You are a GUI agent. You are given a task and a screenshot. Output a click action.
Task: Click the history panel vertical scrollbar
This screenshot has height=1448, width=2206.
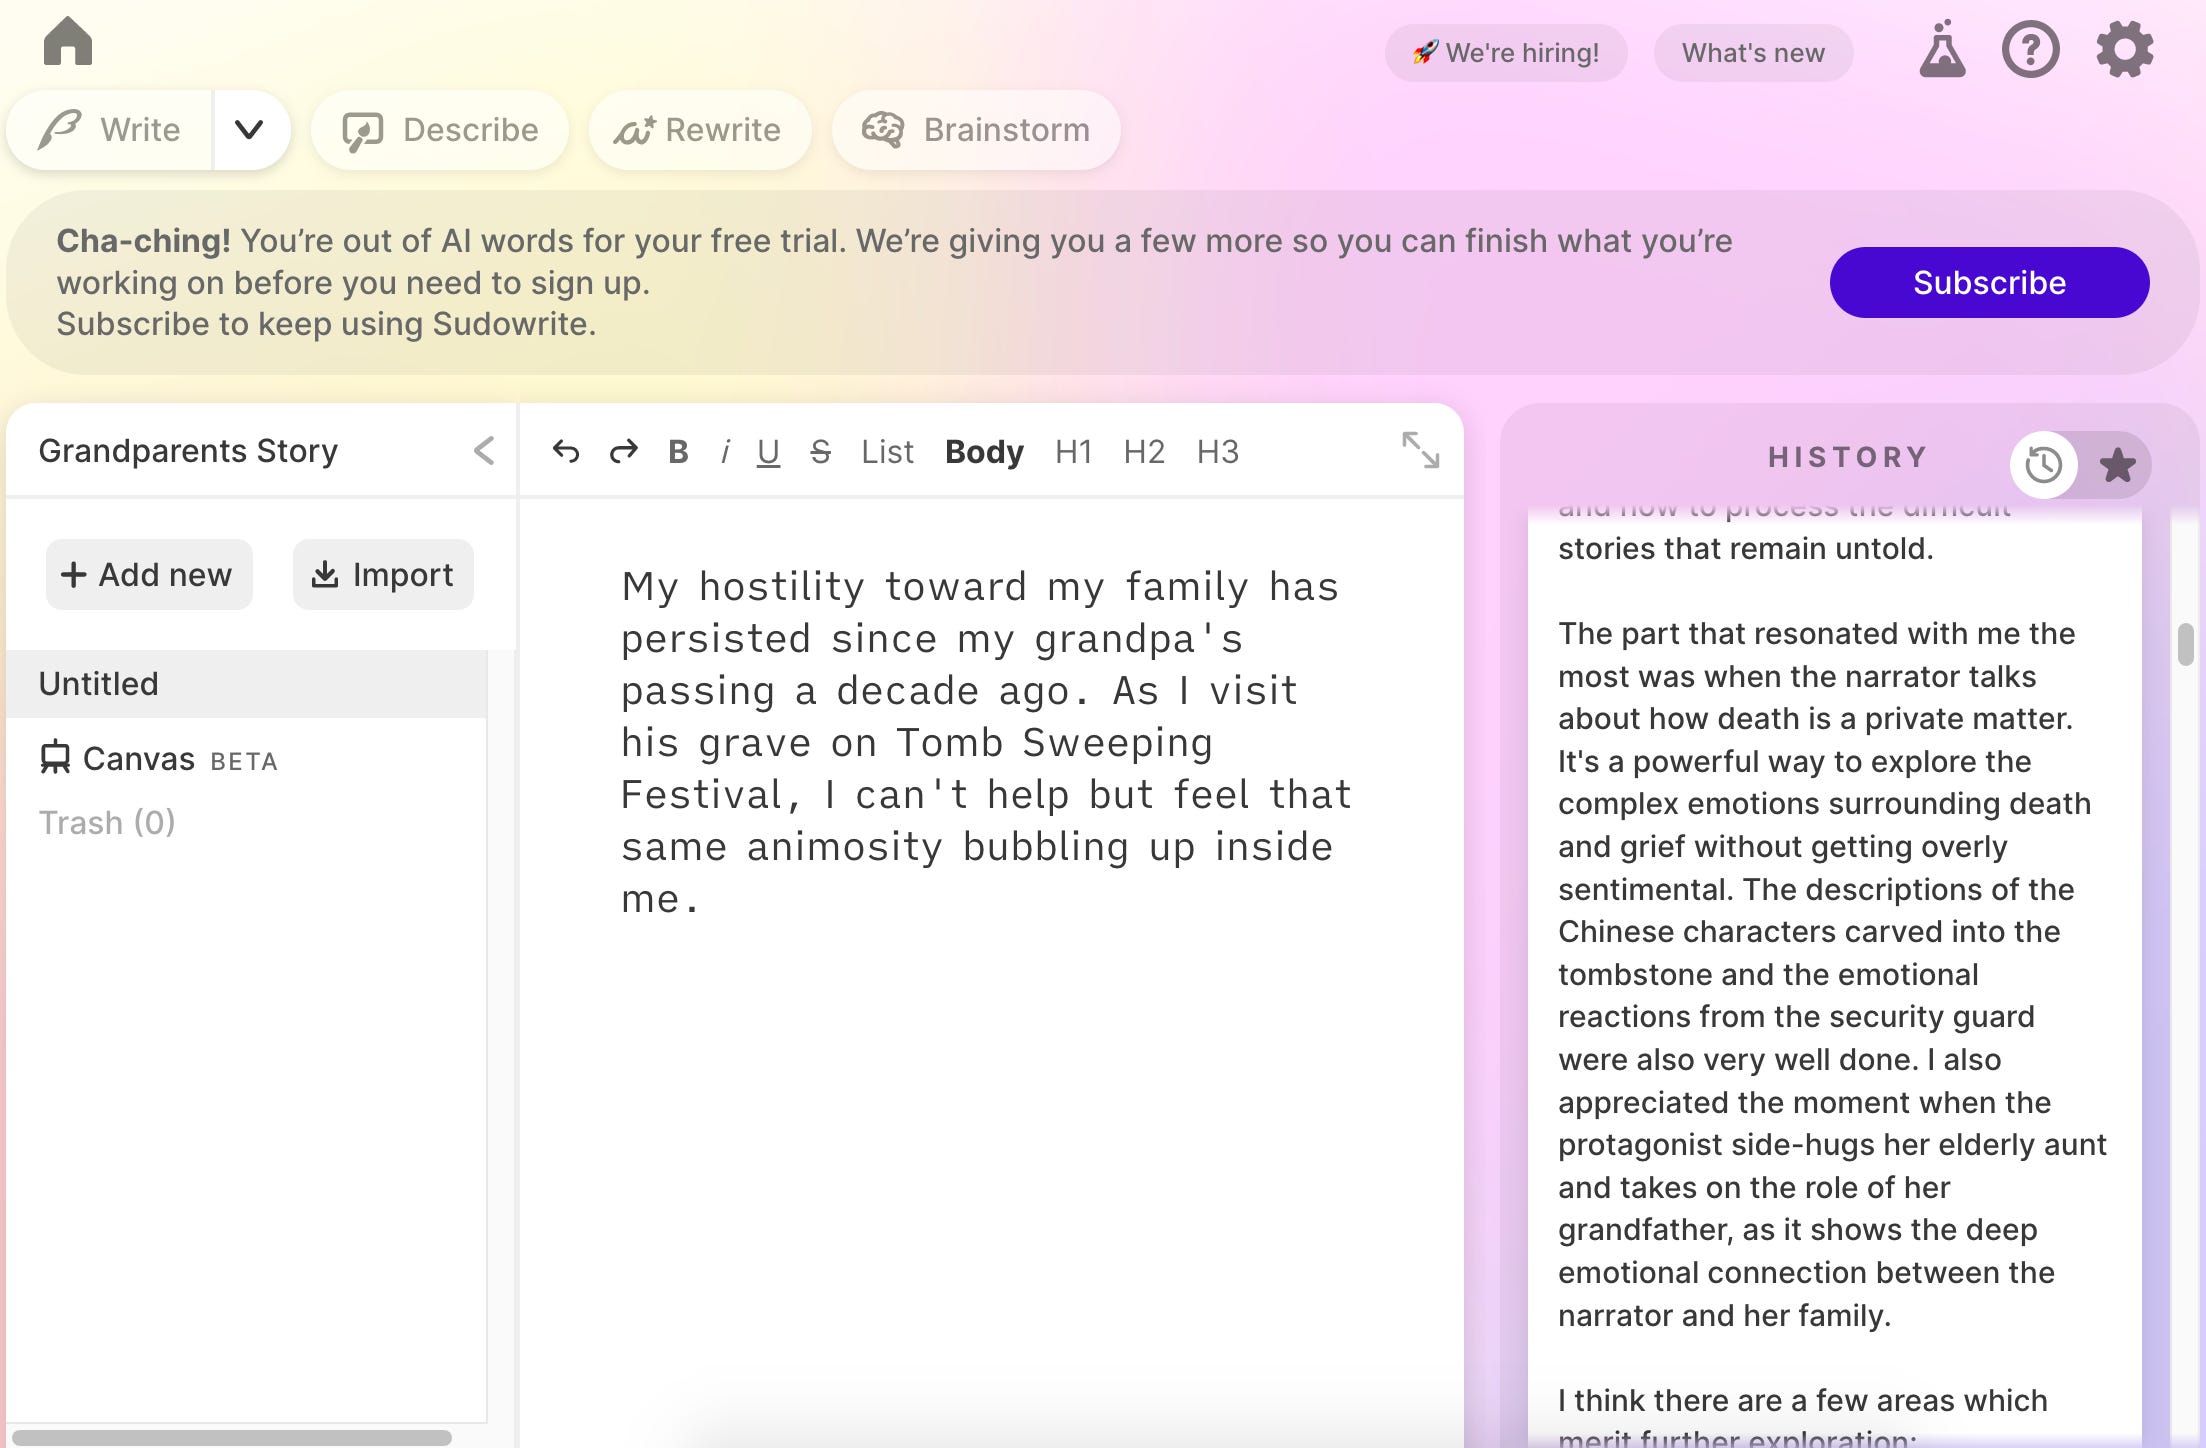click(x=2185, y=645)
